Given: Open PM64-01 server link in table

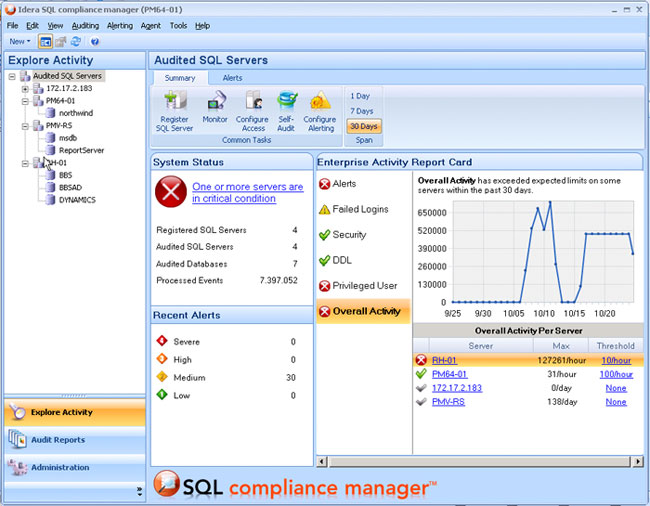Looking at the screenshot, I should (x=449, y=374).
